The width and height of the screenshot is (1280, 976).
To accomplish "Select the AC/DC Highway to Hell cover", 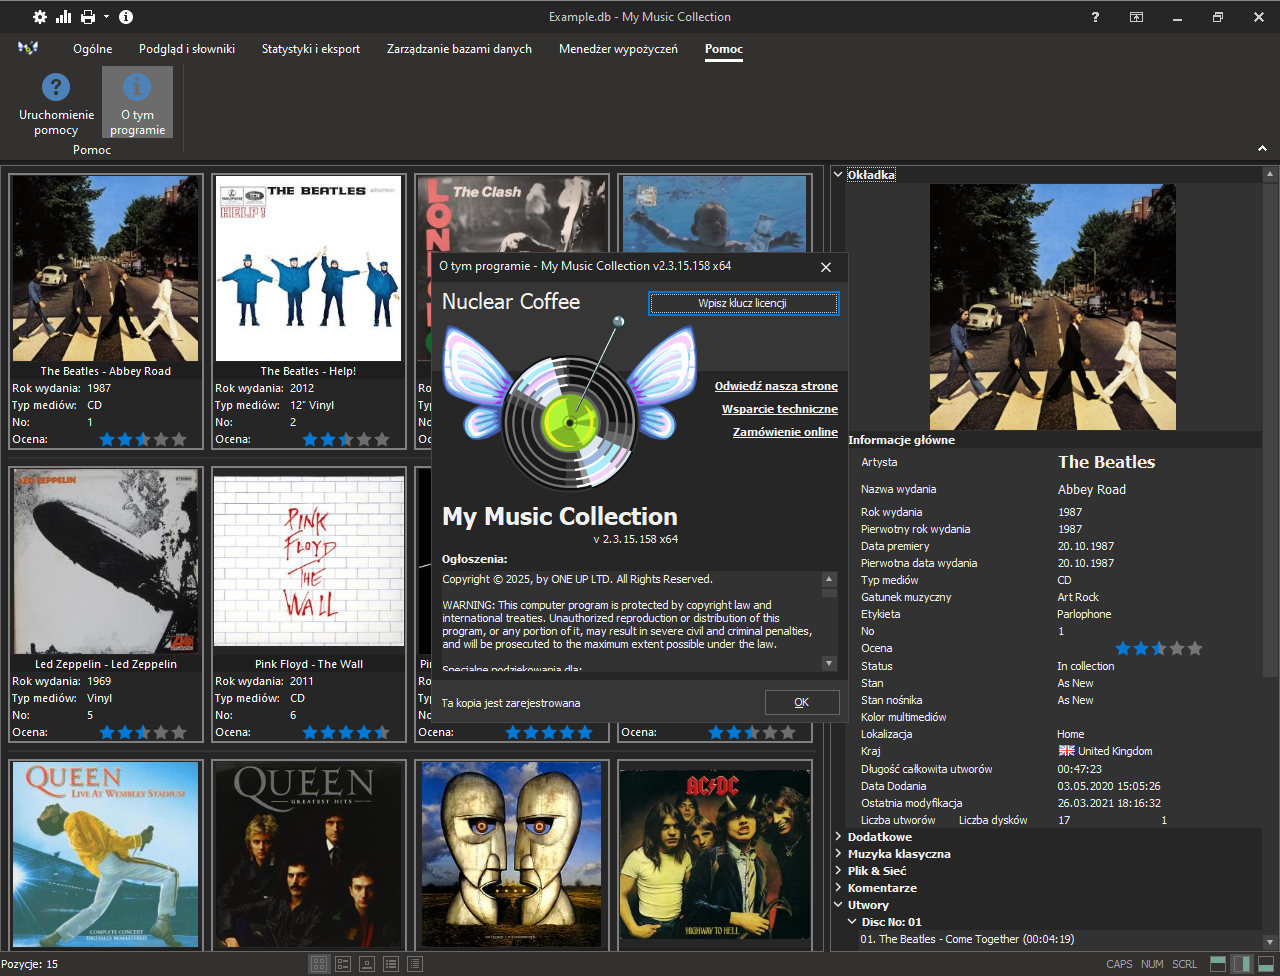I will (714, 854).
